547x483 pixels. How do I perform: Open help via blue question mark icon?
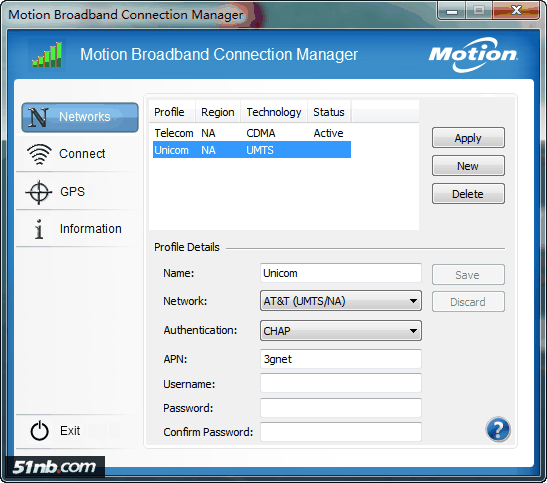[x=498, y=429]
